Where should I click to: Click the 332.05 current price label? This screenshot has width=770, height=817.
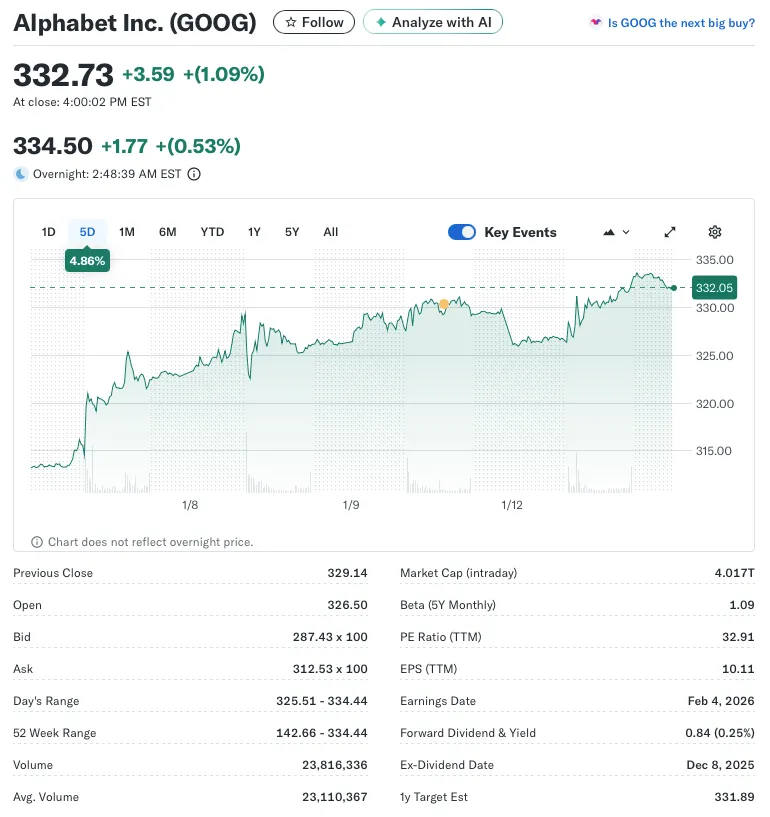(714, 288)
